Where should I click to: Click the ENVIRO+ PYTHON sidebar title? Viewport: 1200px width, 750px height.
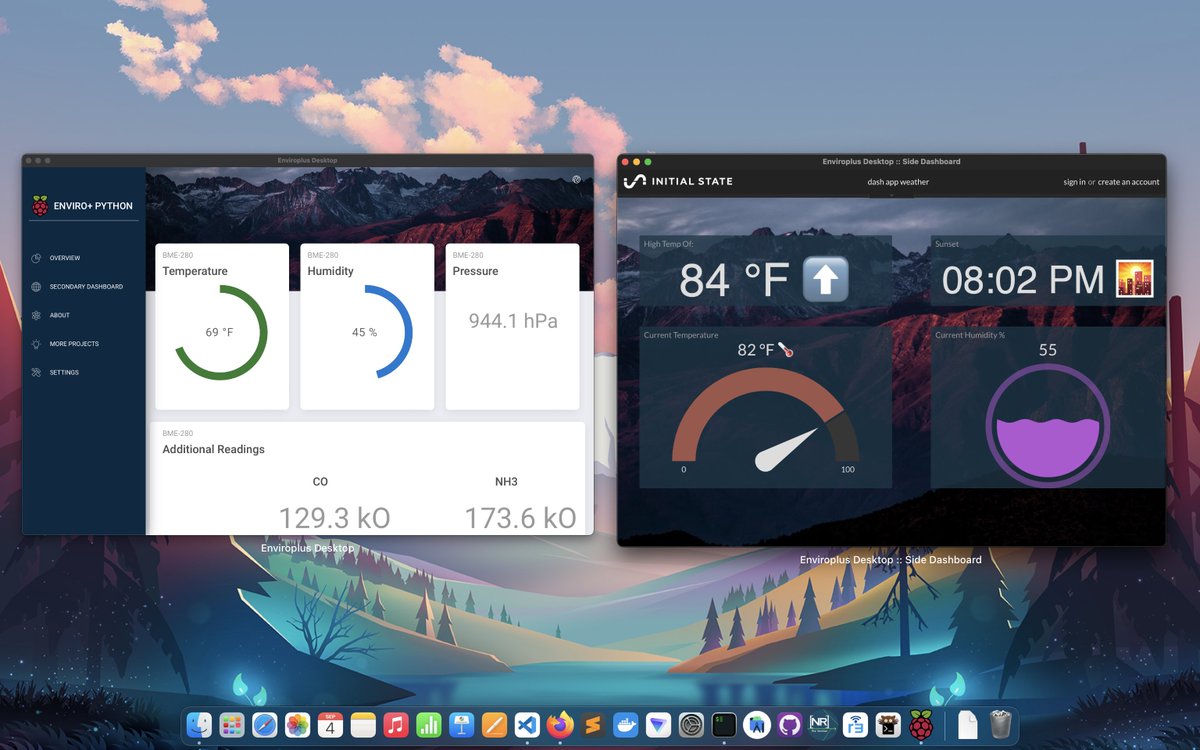tap(93, 206)
